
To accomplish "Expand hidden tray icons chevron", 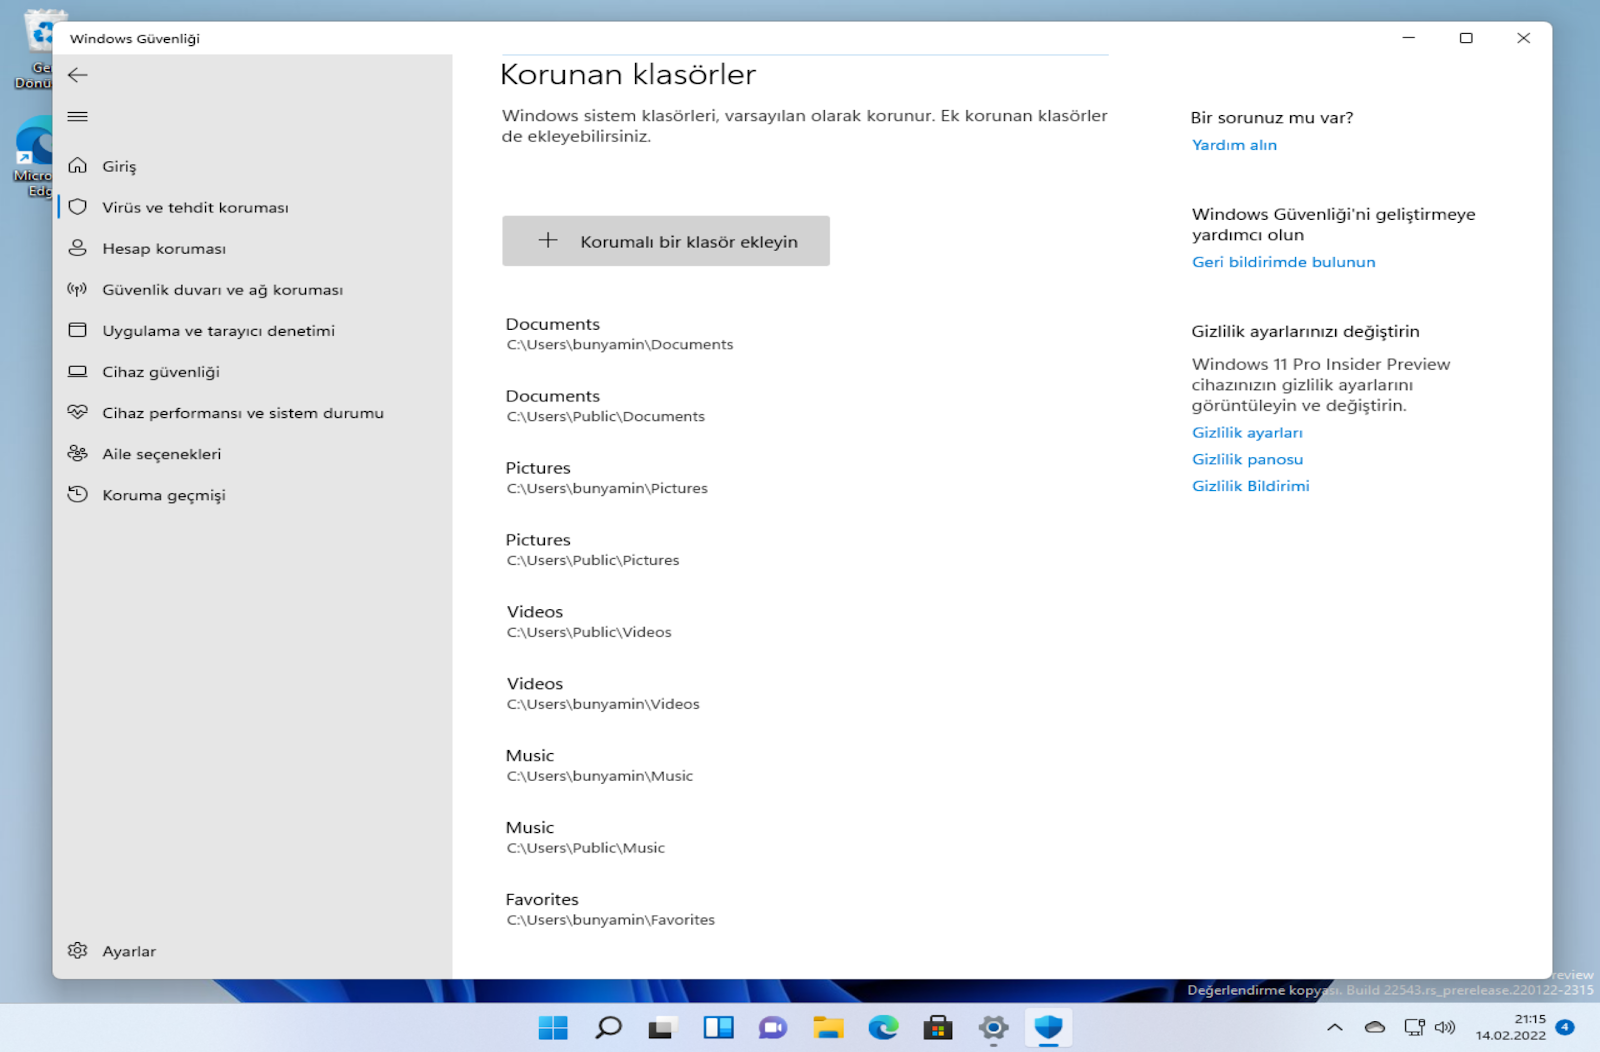I will (1335, 1027).
